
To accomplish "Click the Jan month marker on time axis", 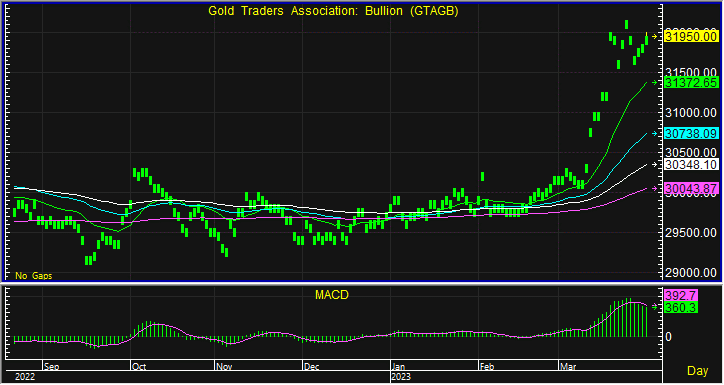I will coord(399,367).
